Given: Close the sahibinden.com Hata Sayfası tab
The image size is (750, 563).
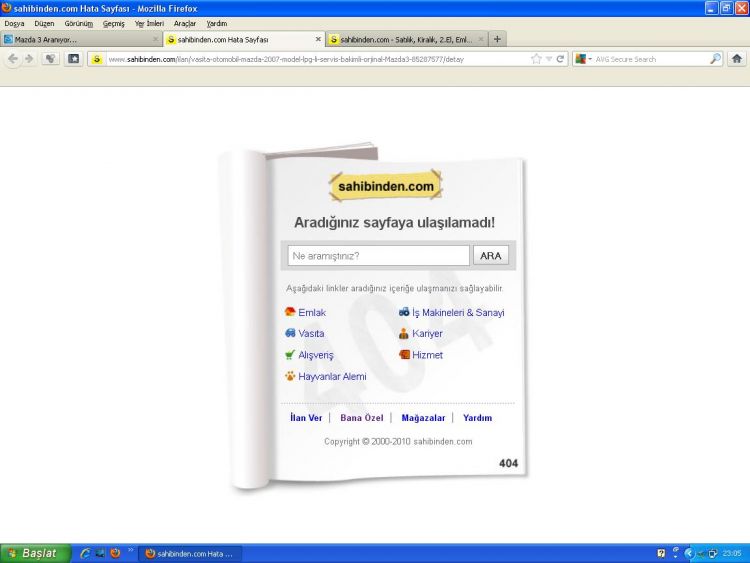Looking at the screenshot, I should tap(318, 39).
